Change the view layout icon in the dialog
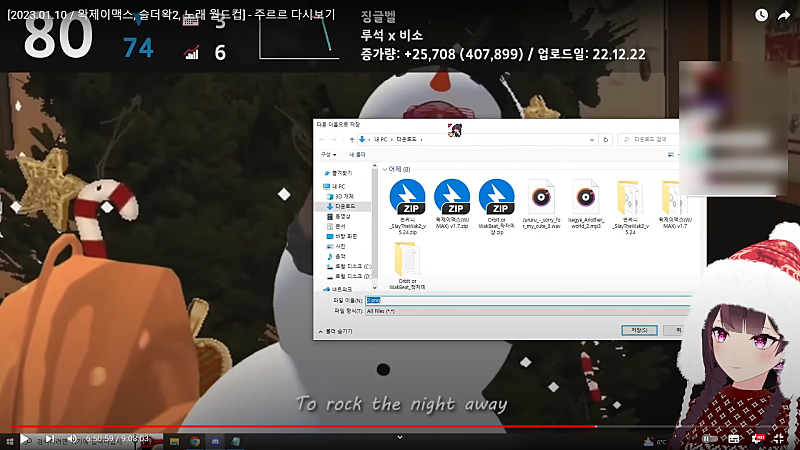Image resolution: width=800 pixels, height=450 pixels. point(671,155)
